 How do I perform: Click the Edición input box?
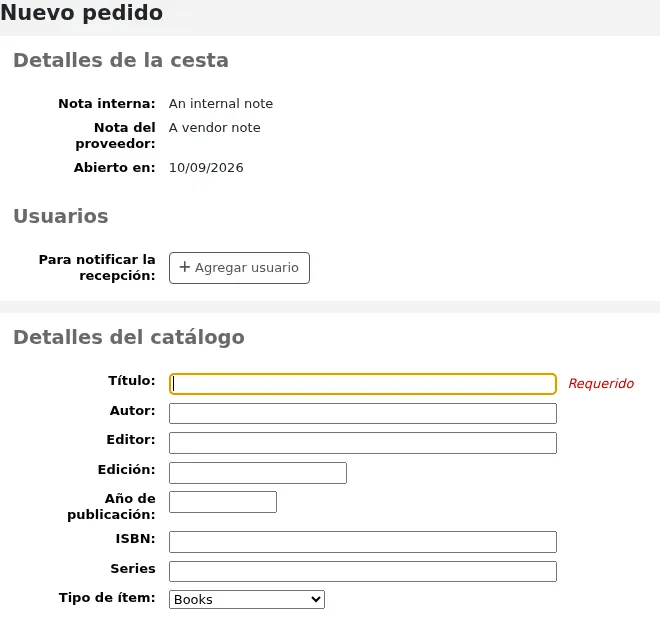[x=258, y=473]
